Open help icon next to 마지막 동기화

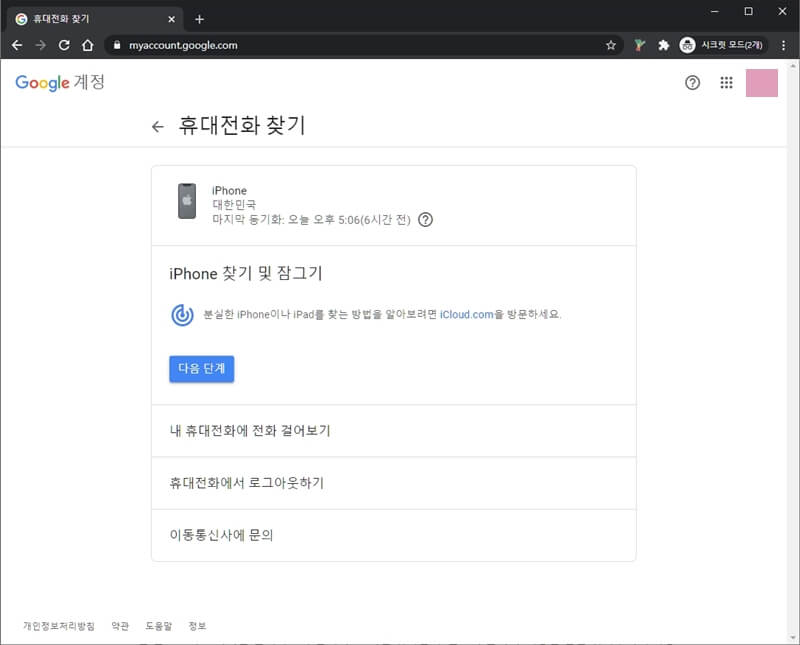[426, 220]
